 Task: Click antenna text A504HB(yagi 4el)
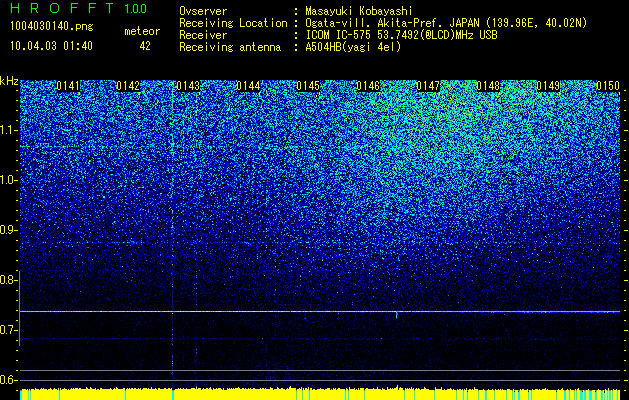click(353, 47)
